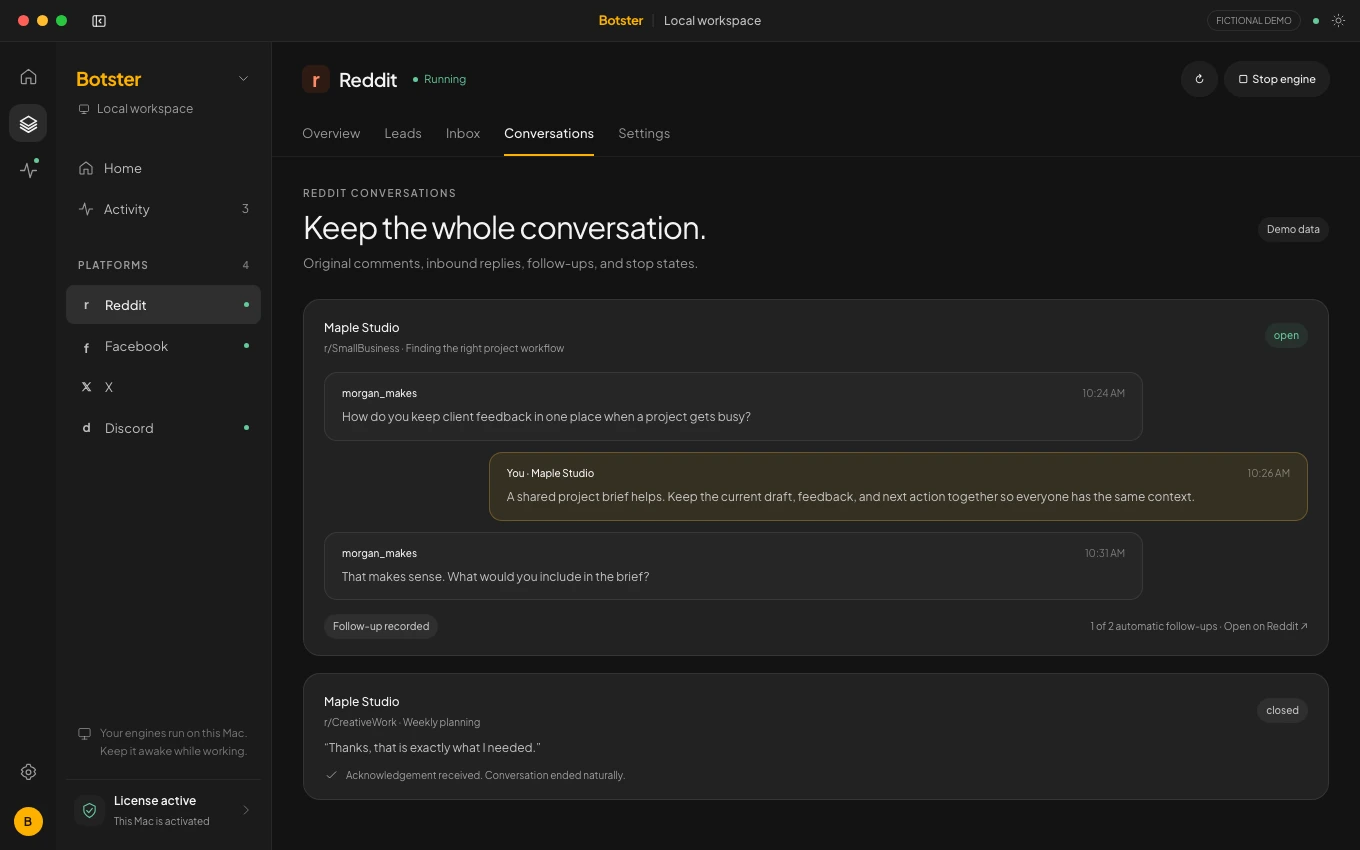1360x850 pixels.
Task: Open settings gear icon in left rail
Action: (x=28, y=772)
